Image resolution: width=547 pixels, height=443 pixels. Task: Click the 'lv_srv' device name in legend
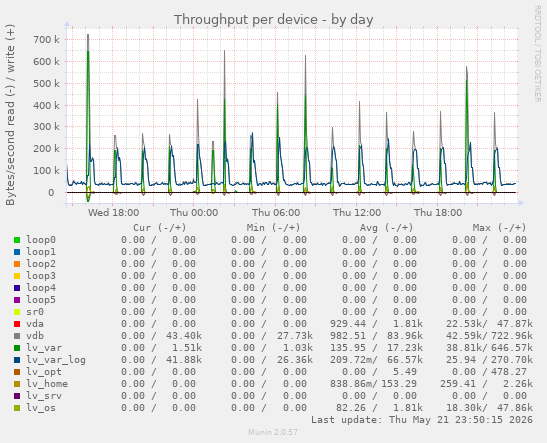click(x=44, y=396)
